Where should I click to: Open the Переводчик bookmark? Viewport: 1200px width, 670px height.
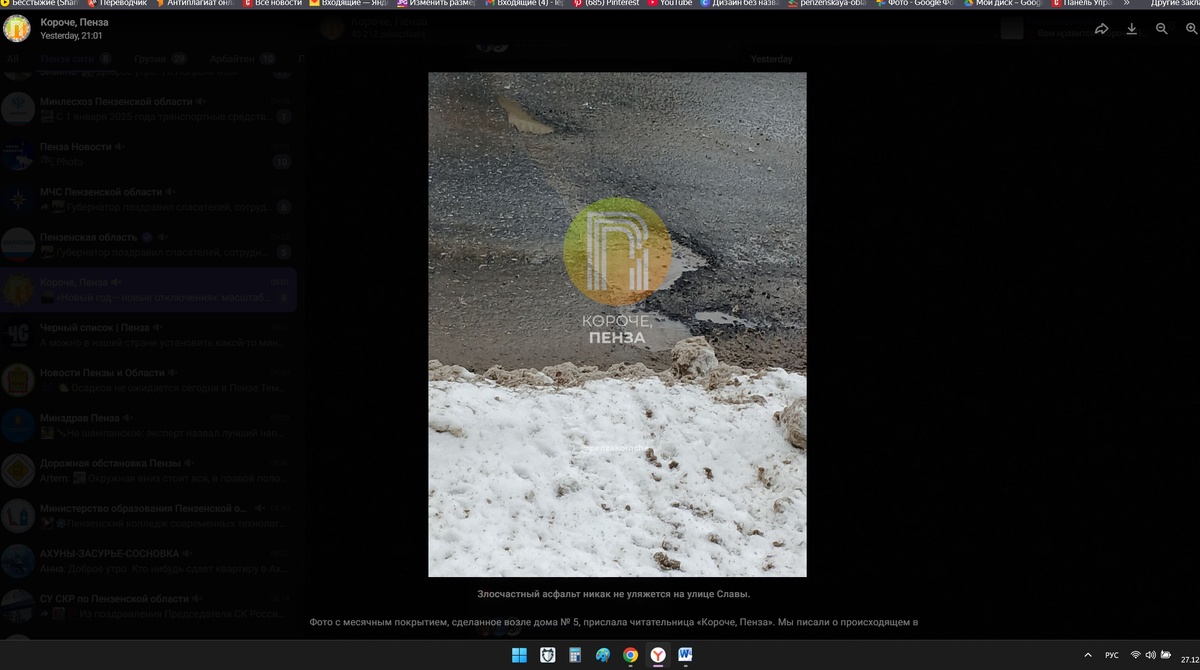pos(117,4)
